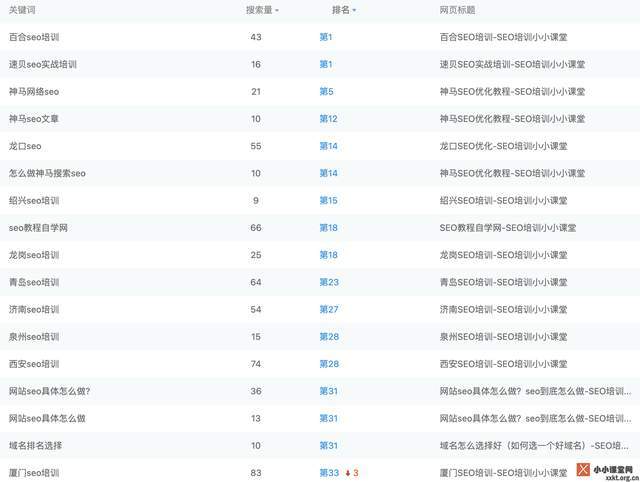The image size is (640, 482).
Task: Click the sort arrow beside 搜索量 header
Action: pos(277,10)
